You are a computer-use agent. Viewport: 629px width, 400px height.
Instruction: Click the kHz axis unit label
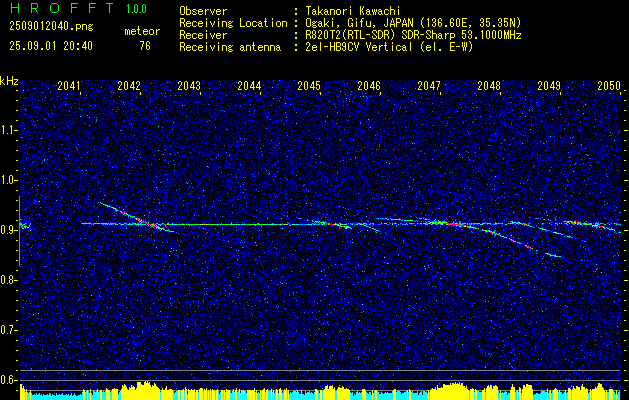pyautogui.click(x=9, y=81)
